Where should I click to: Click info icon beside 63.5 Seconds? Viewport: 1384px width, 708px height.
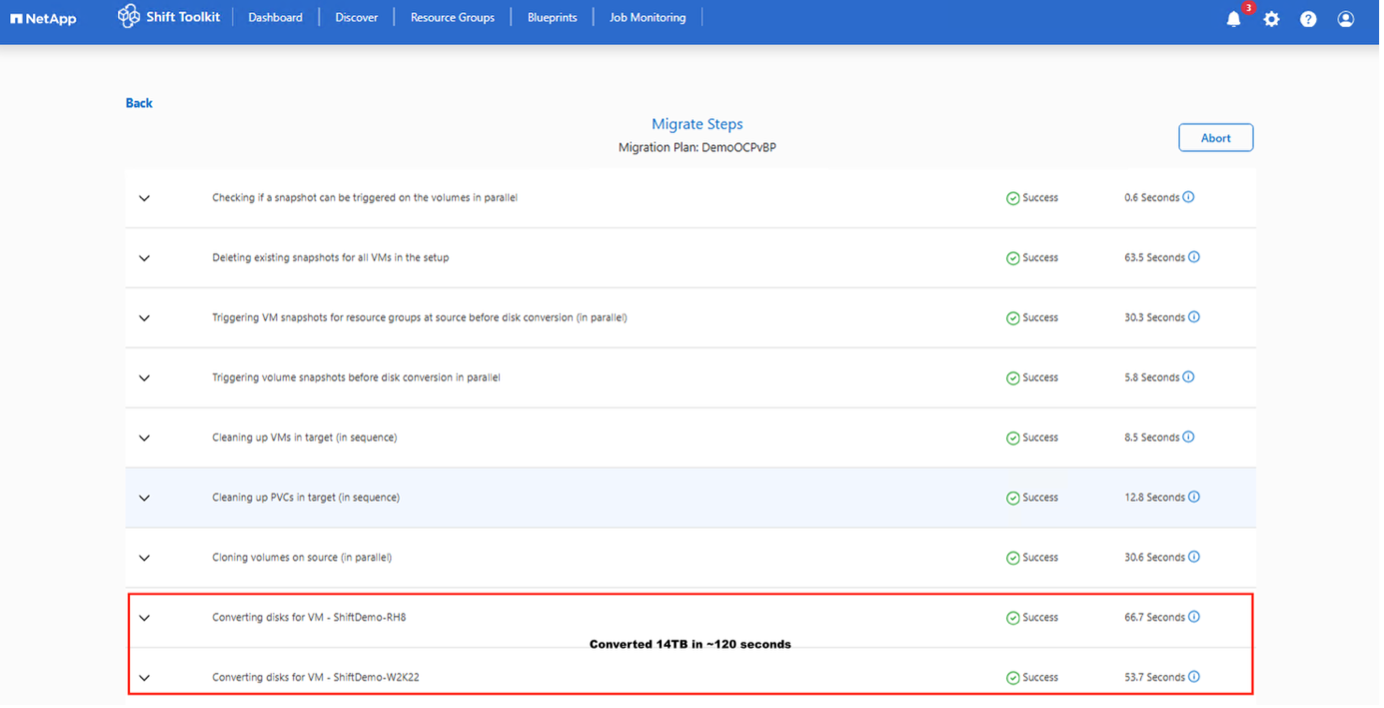[1193, 257]
